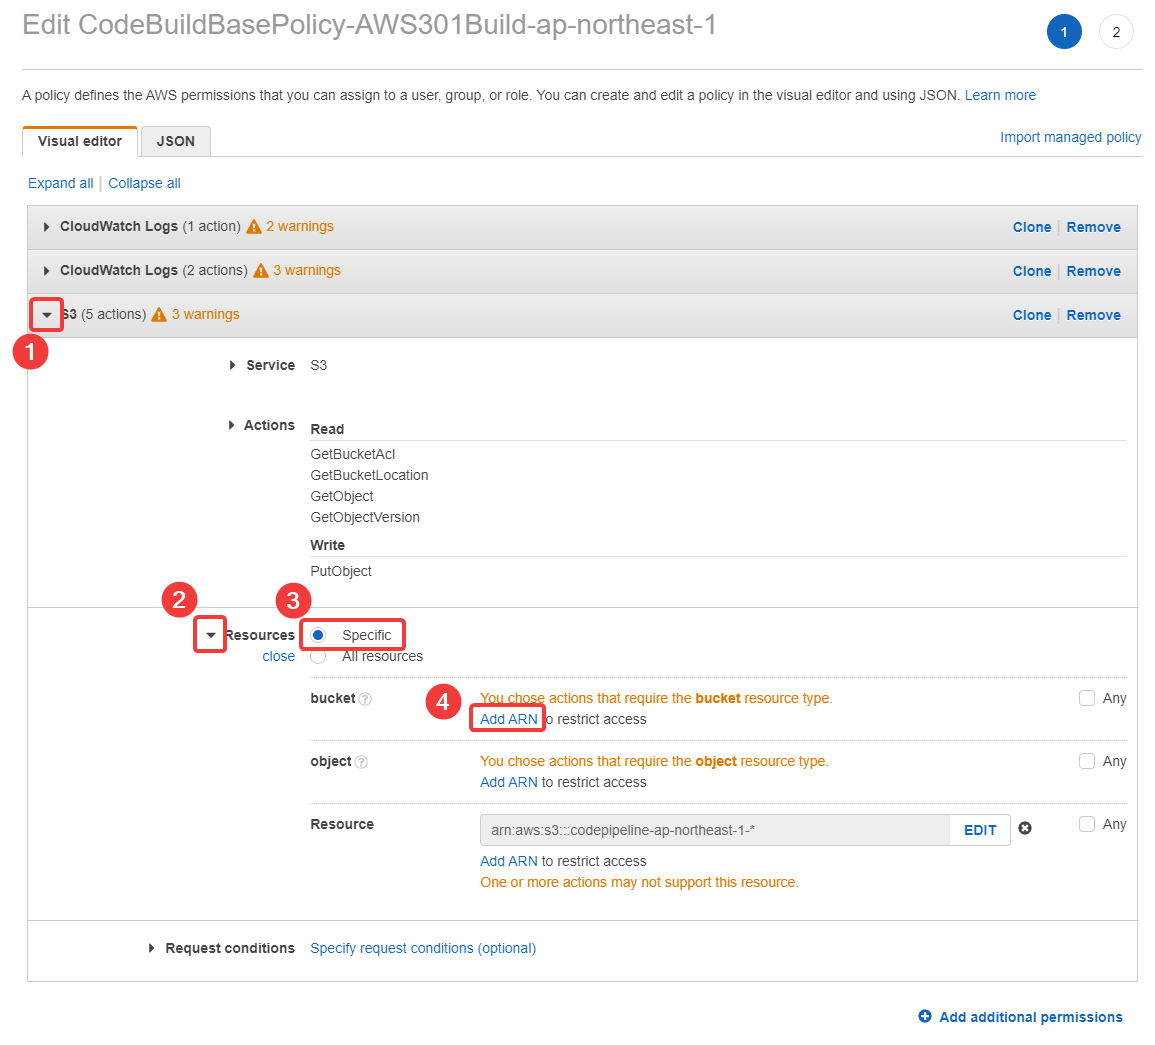Screen dimensions: 1155x1045
Task: Click 3 warnings on CloudWatch Logs row
Action: 306,270
